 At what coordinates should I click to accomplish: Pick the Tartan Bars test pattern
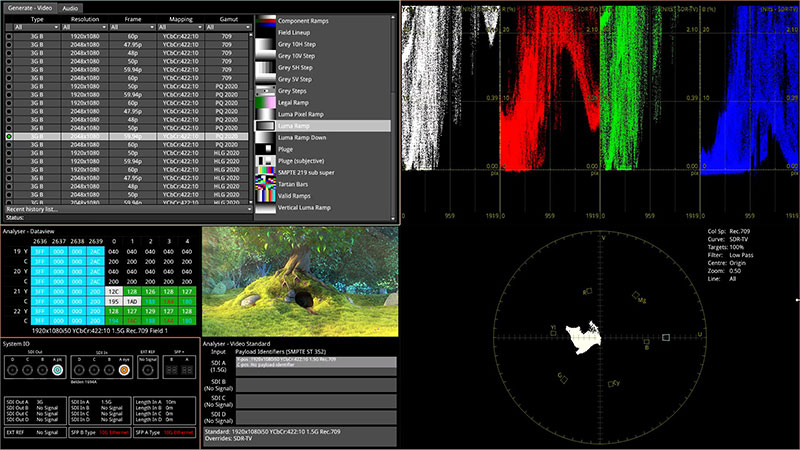[x=266, y=185]
